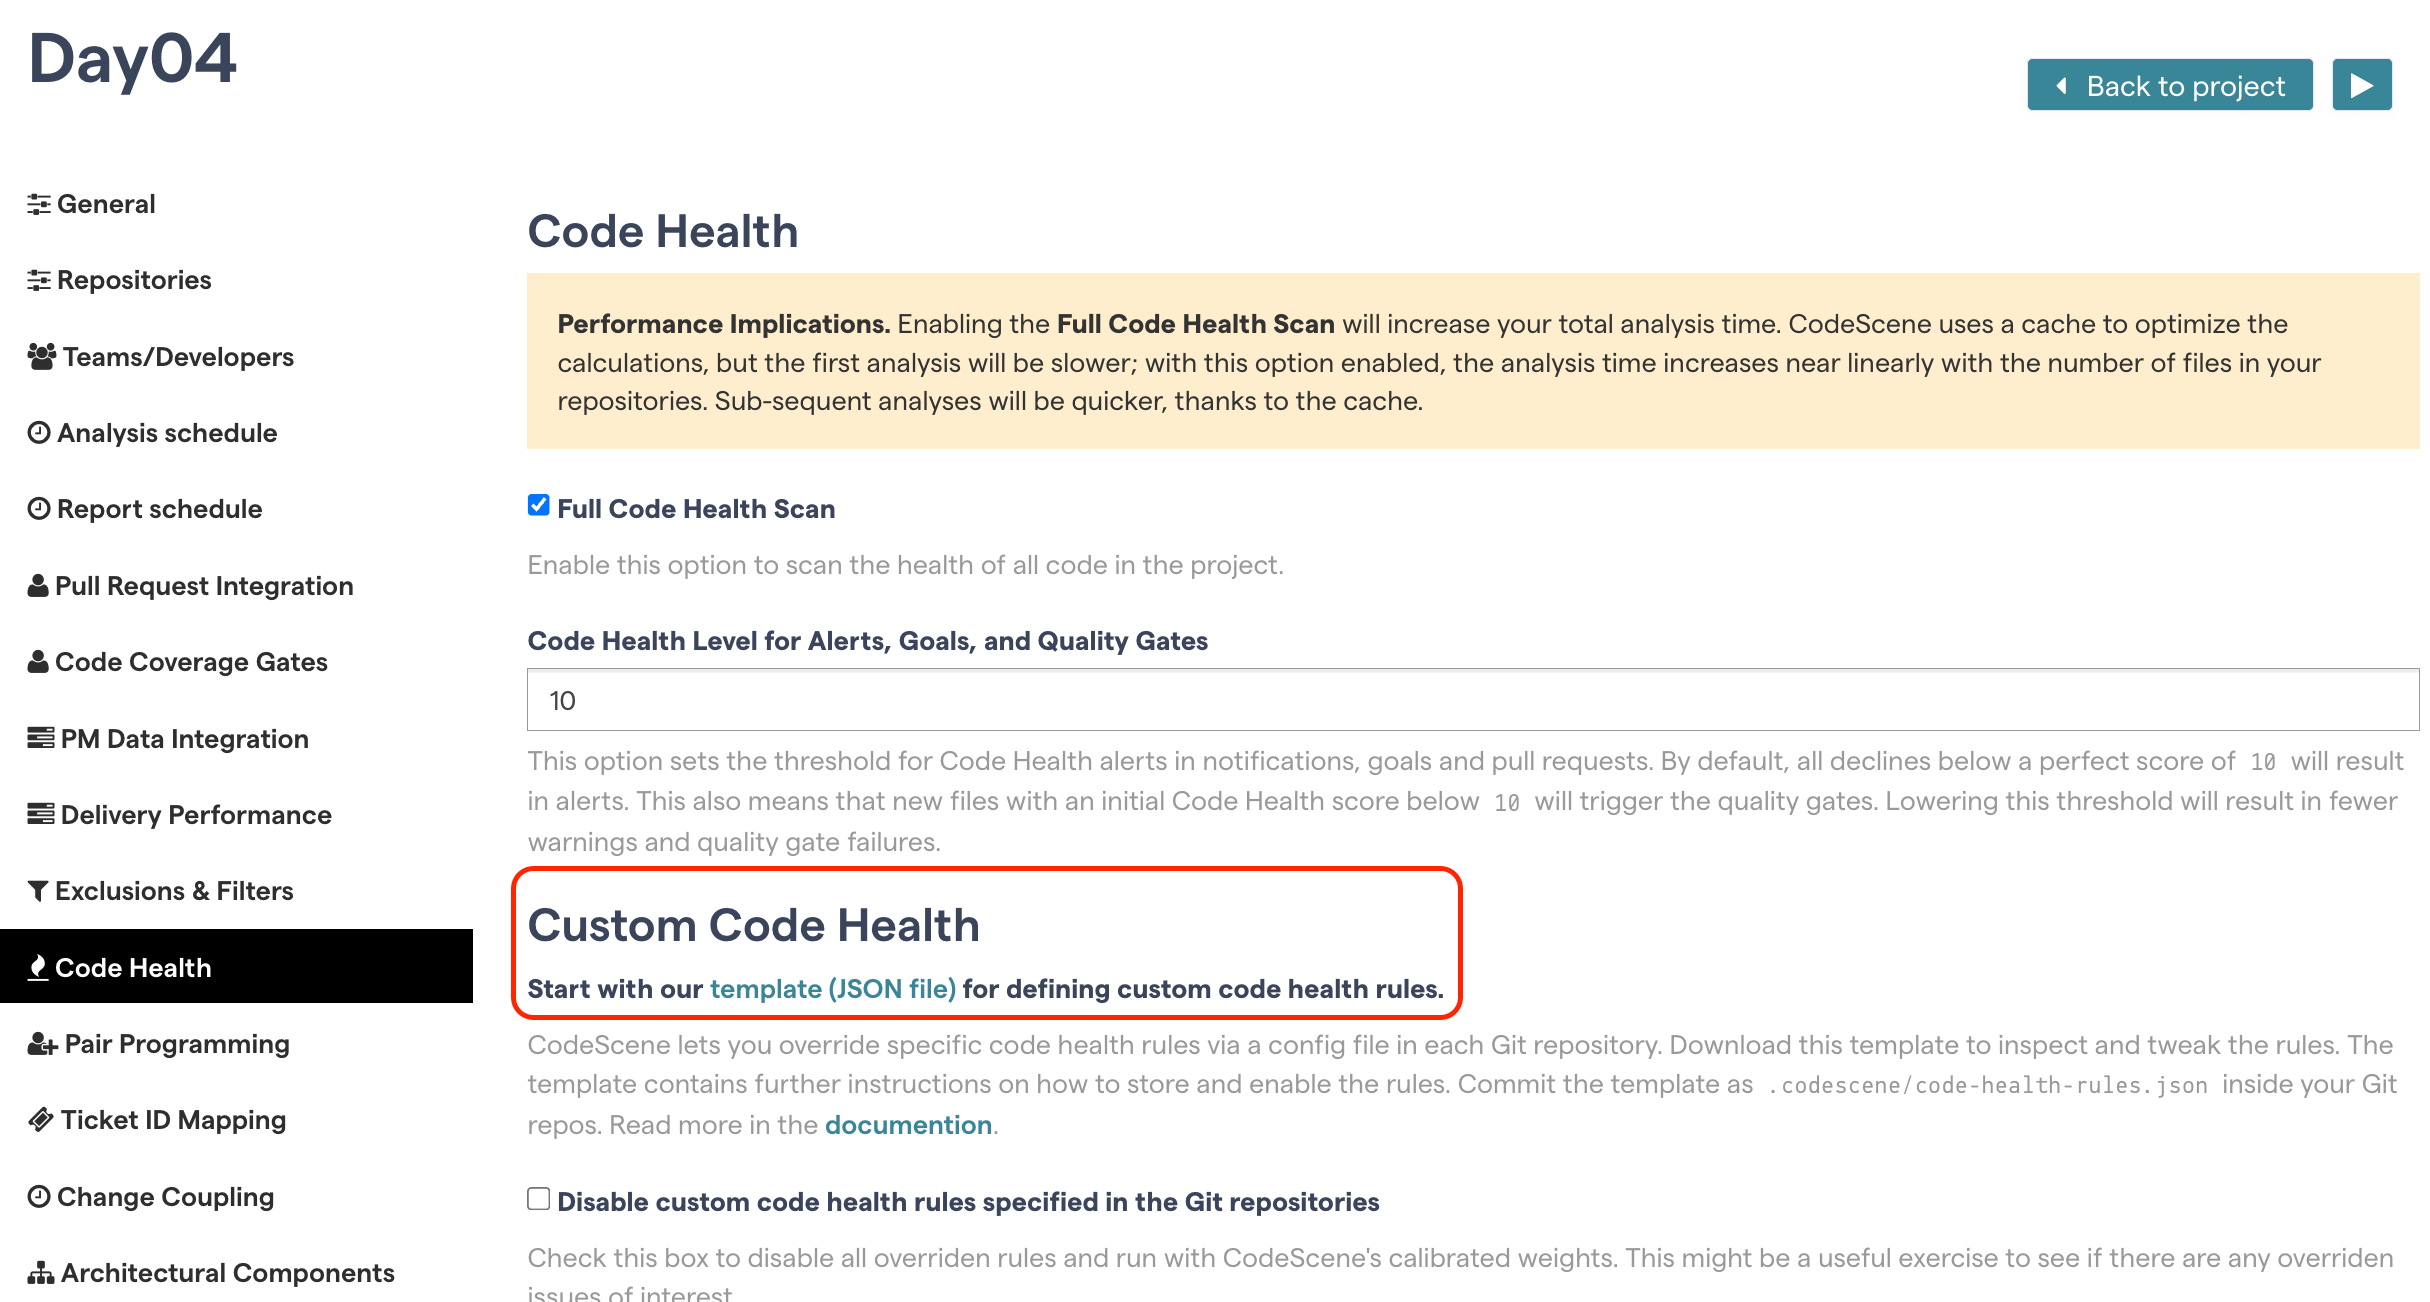Click the Code Health page heading

(x=663, y=231)
